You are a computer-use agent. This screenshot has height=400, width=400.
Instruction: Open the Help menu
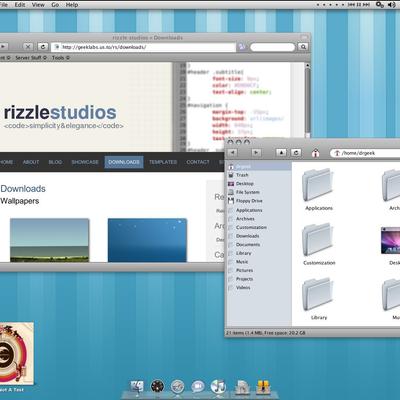coord(72,5)
